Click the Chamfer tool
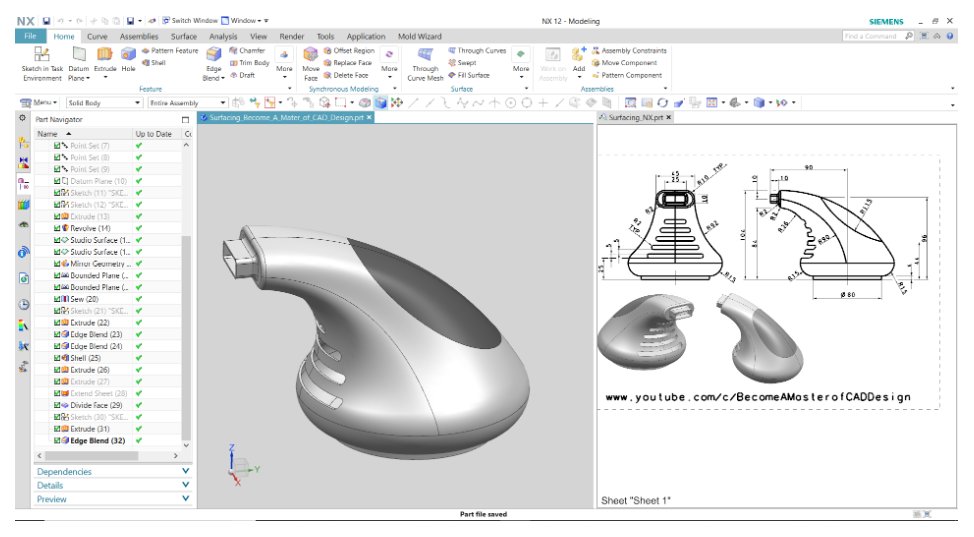The width and height of the screenshot is (974, 537). coord(247,50)
